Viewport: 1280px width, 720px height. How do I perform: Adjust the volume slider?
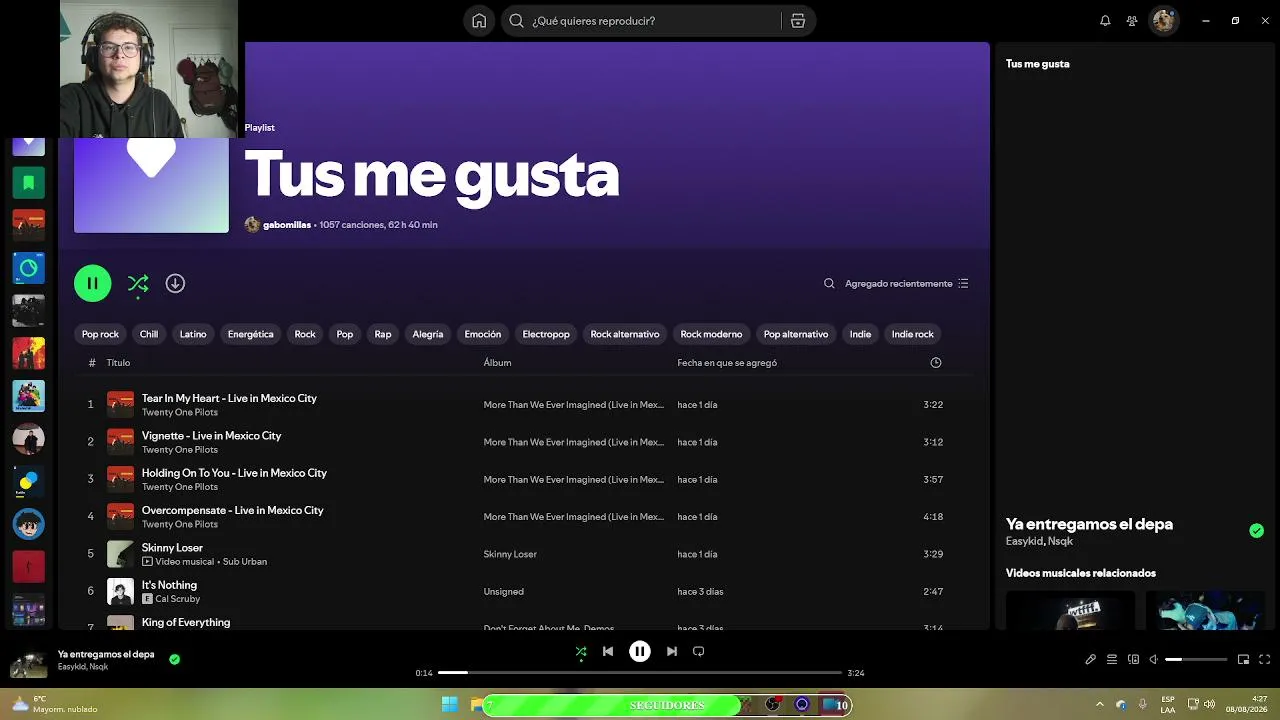pos(1196,660)
